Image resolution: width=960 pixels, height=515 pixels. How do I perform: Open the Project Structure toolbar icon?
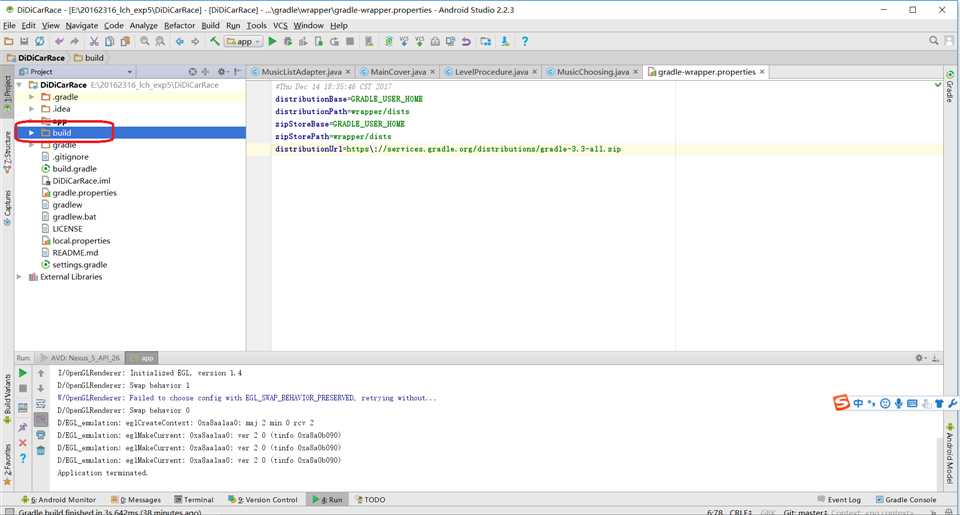coord(486,42)
